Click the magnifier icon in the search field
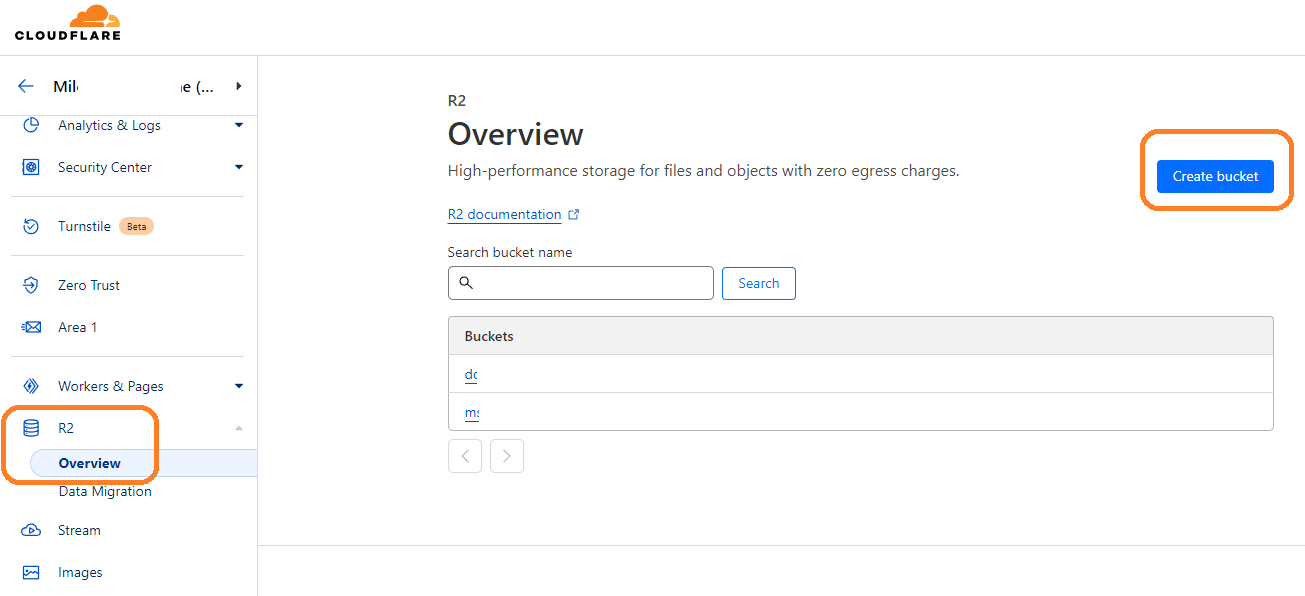The height and width of the screenshot is (596, 1305). pyautogui.click(x=466, y=283)
